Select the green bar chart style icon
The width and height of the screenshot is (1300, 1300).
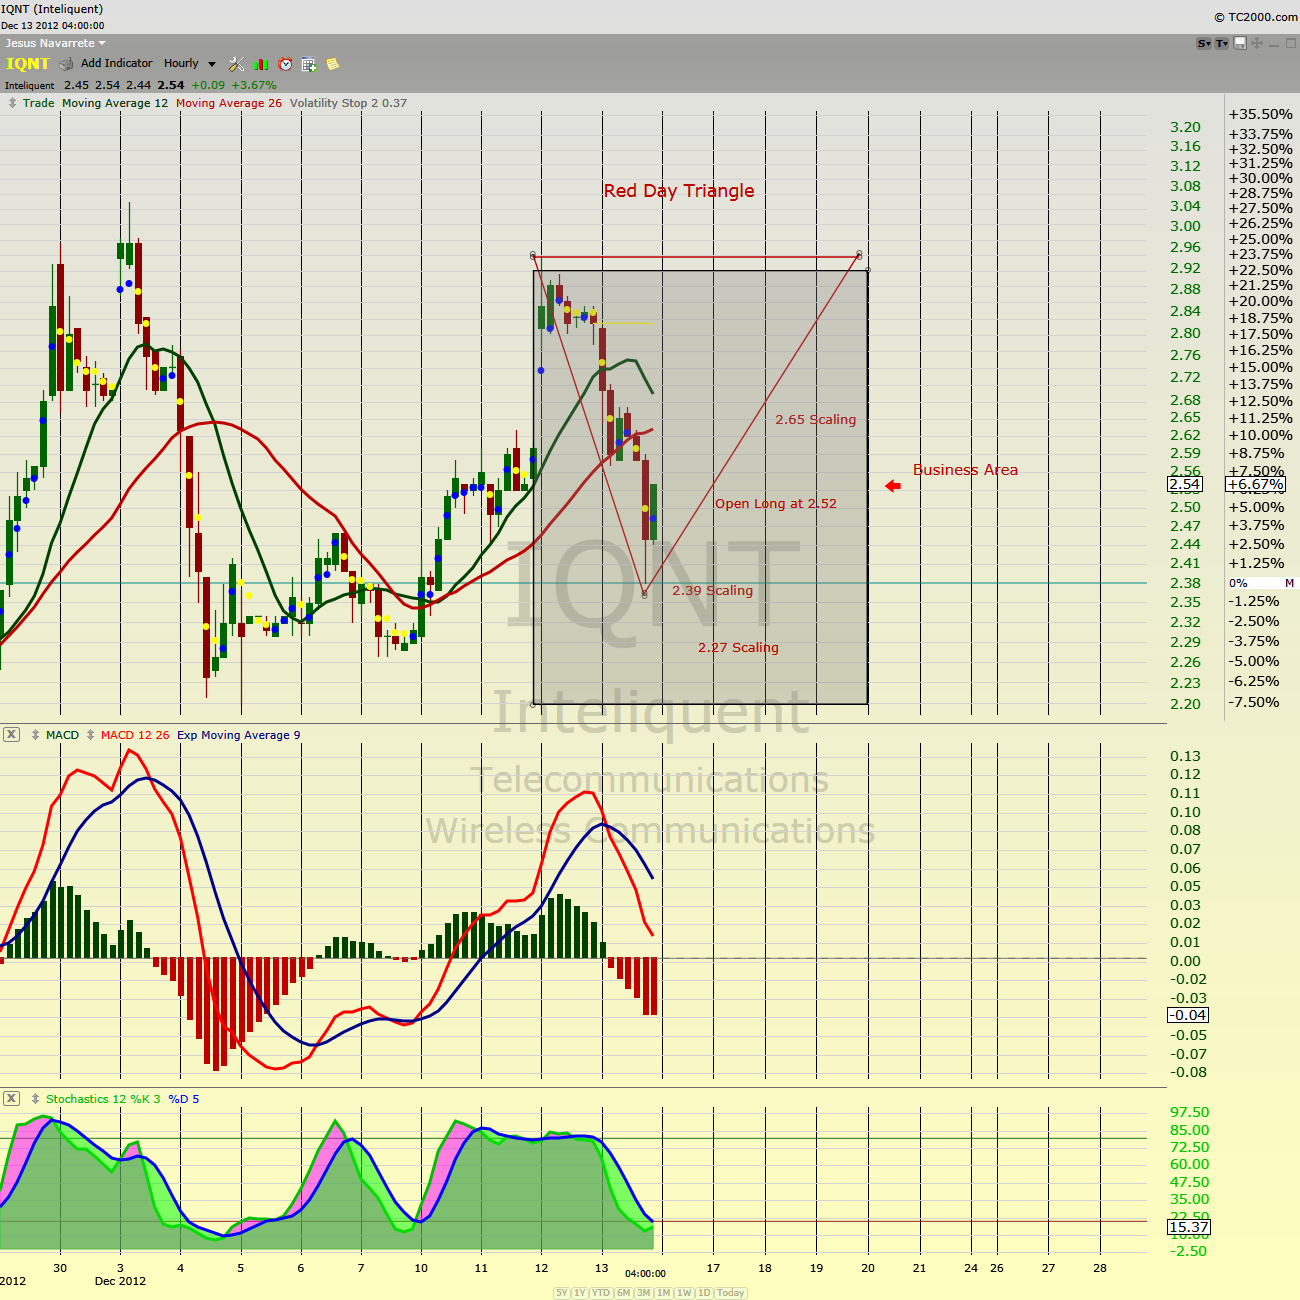pos(261,64)
